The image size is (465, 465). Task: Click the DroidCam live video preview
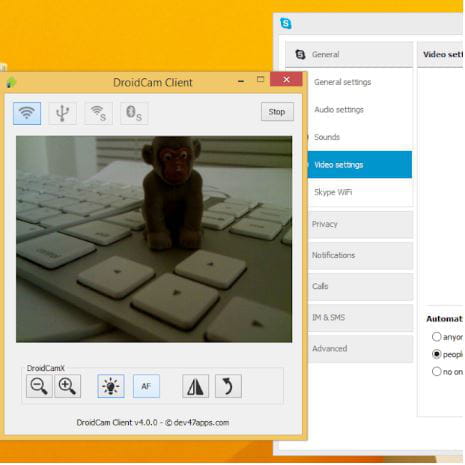point(154,239)
